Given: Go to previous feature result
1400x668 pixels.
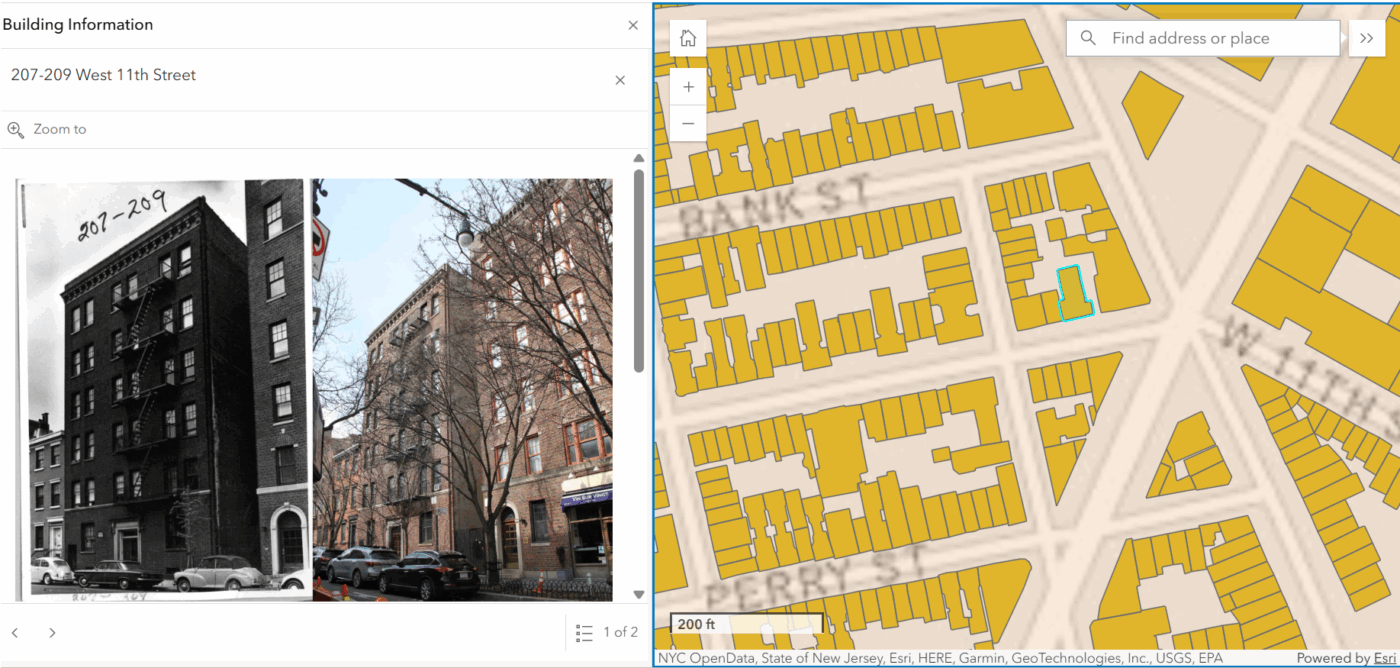Looking at the screenshot, I should (15, 633).
